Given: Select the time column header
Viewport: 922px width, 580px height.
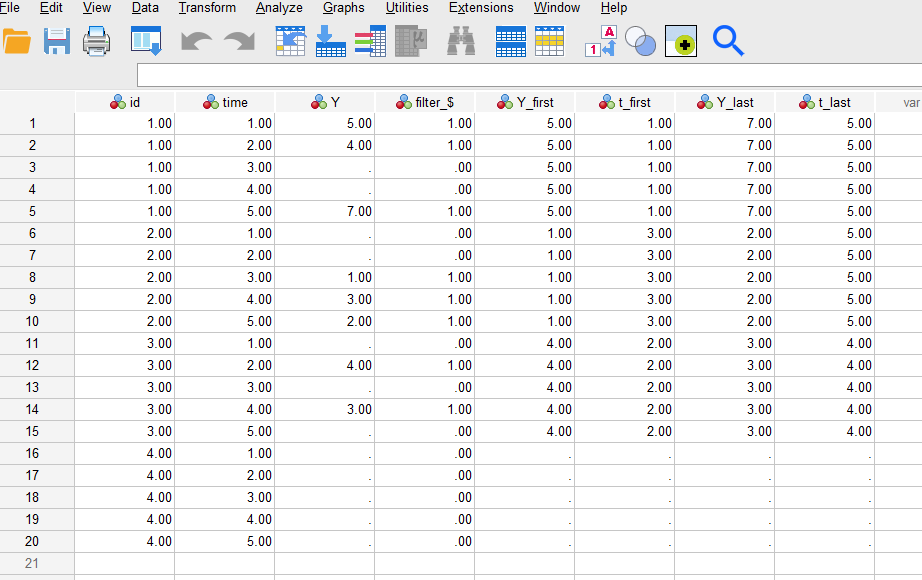Looking at the screenshot, I should click(225, 102).
